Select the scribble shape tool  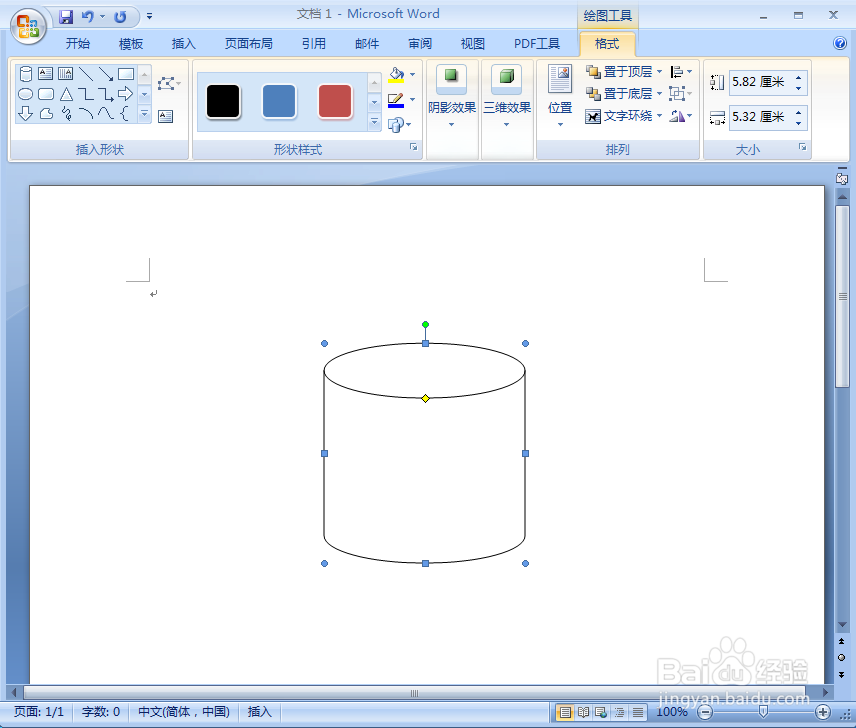[67, 114]
